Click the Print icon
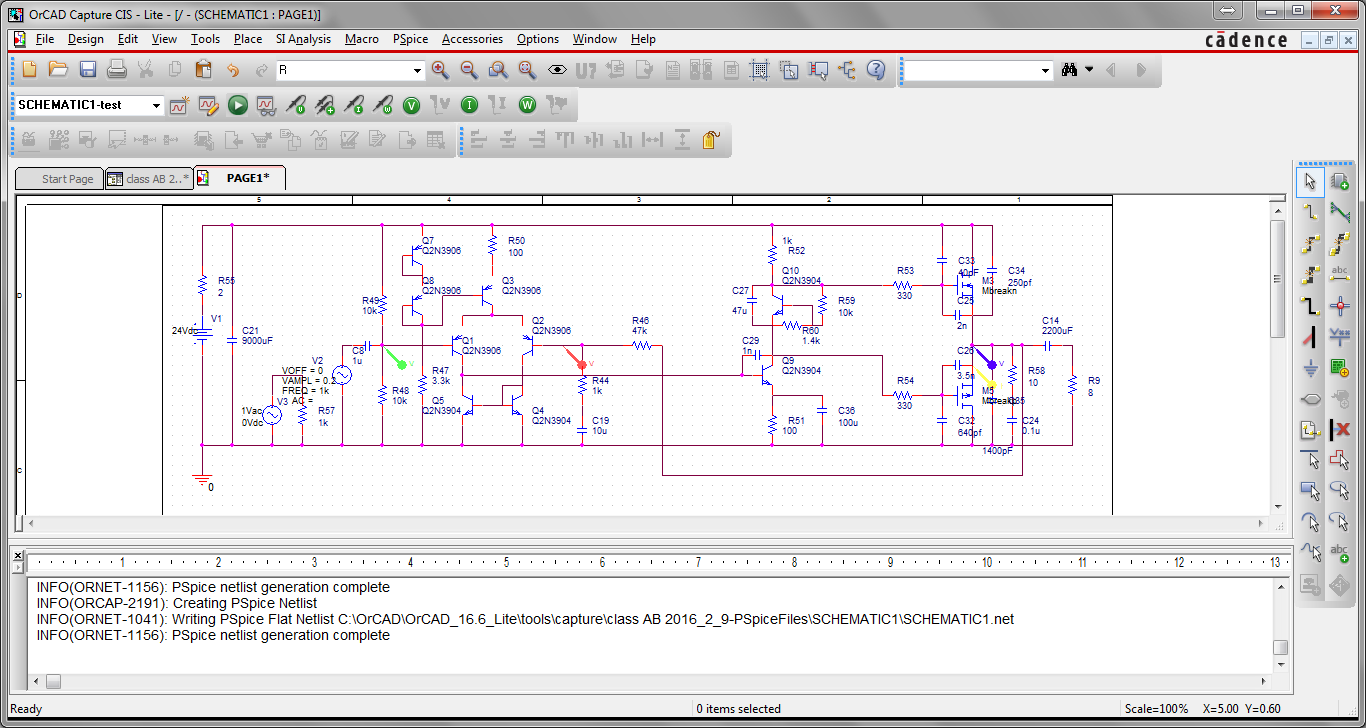 click(117, 70)
